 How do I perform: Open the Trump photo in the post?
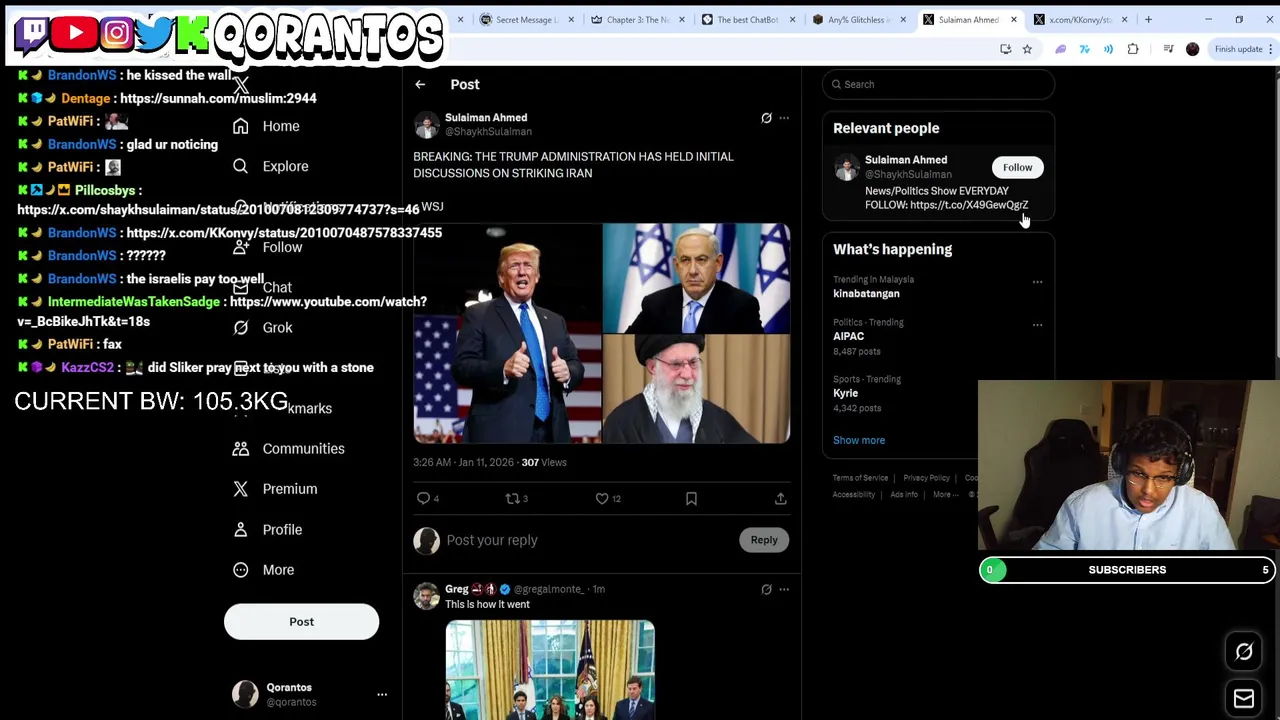507,333
